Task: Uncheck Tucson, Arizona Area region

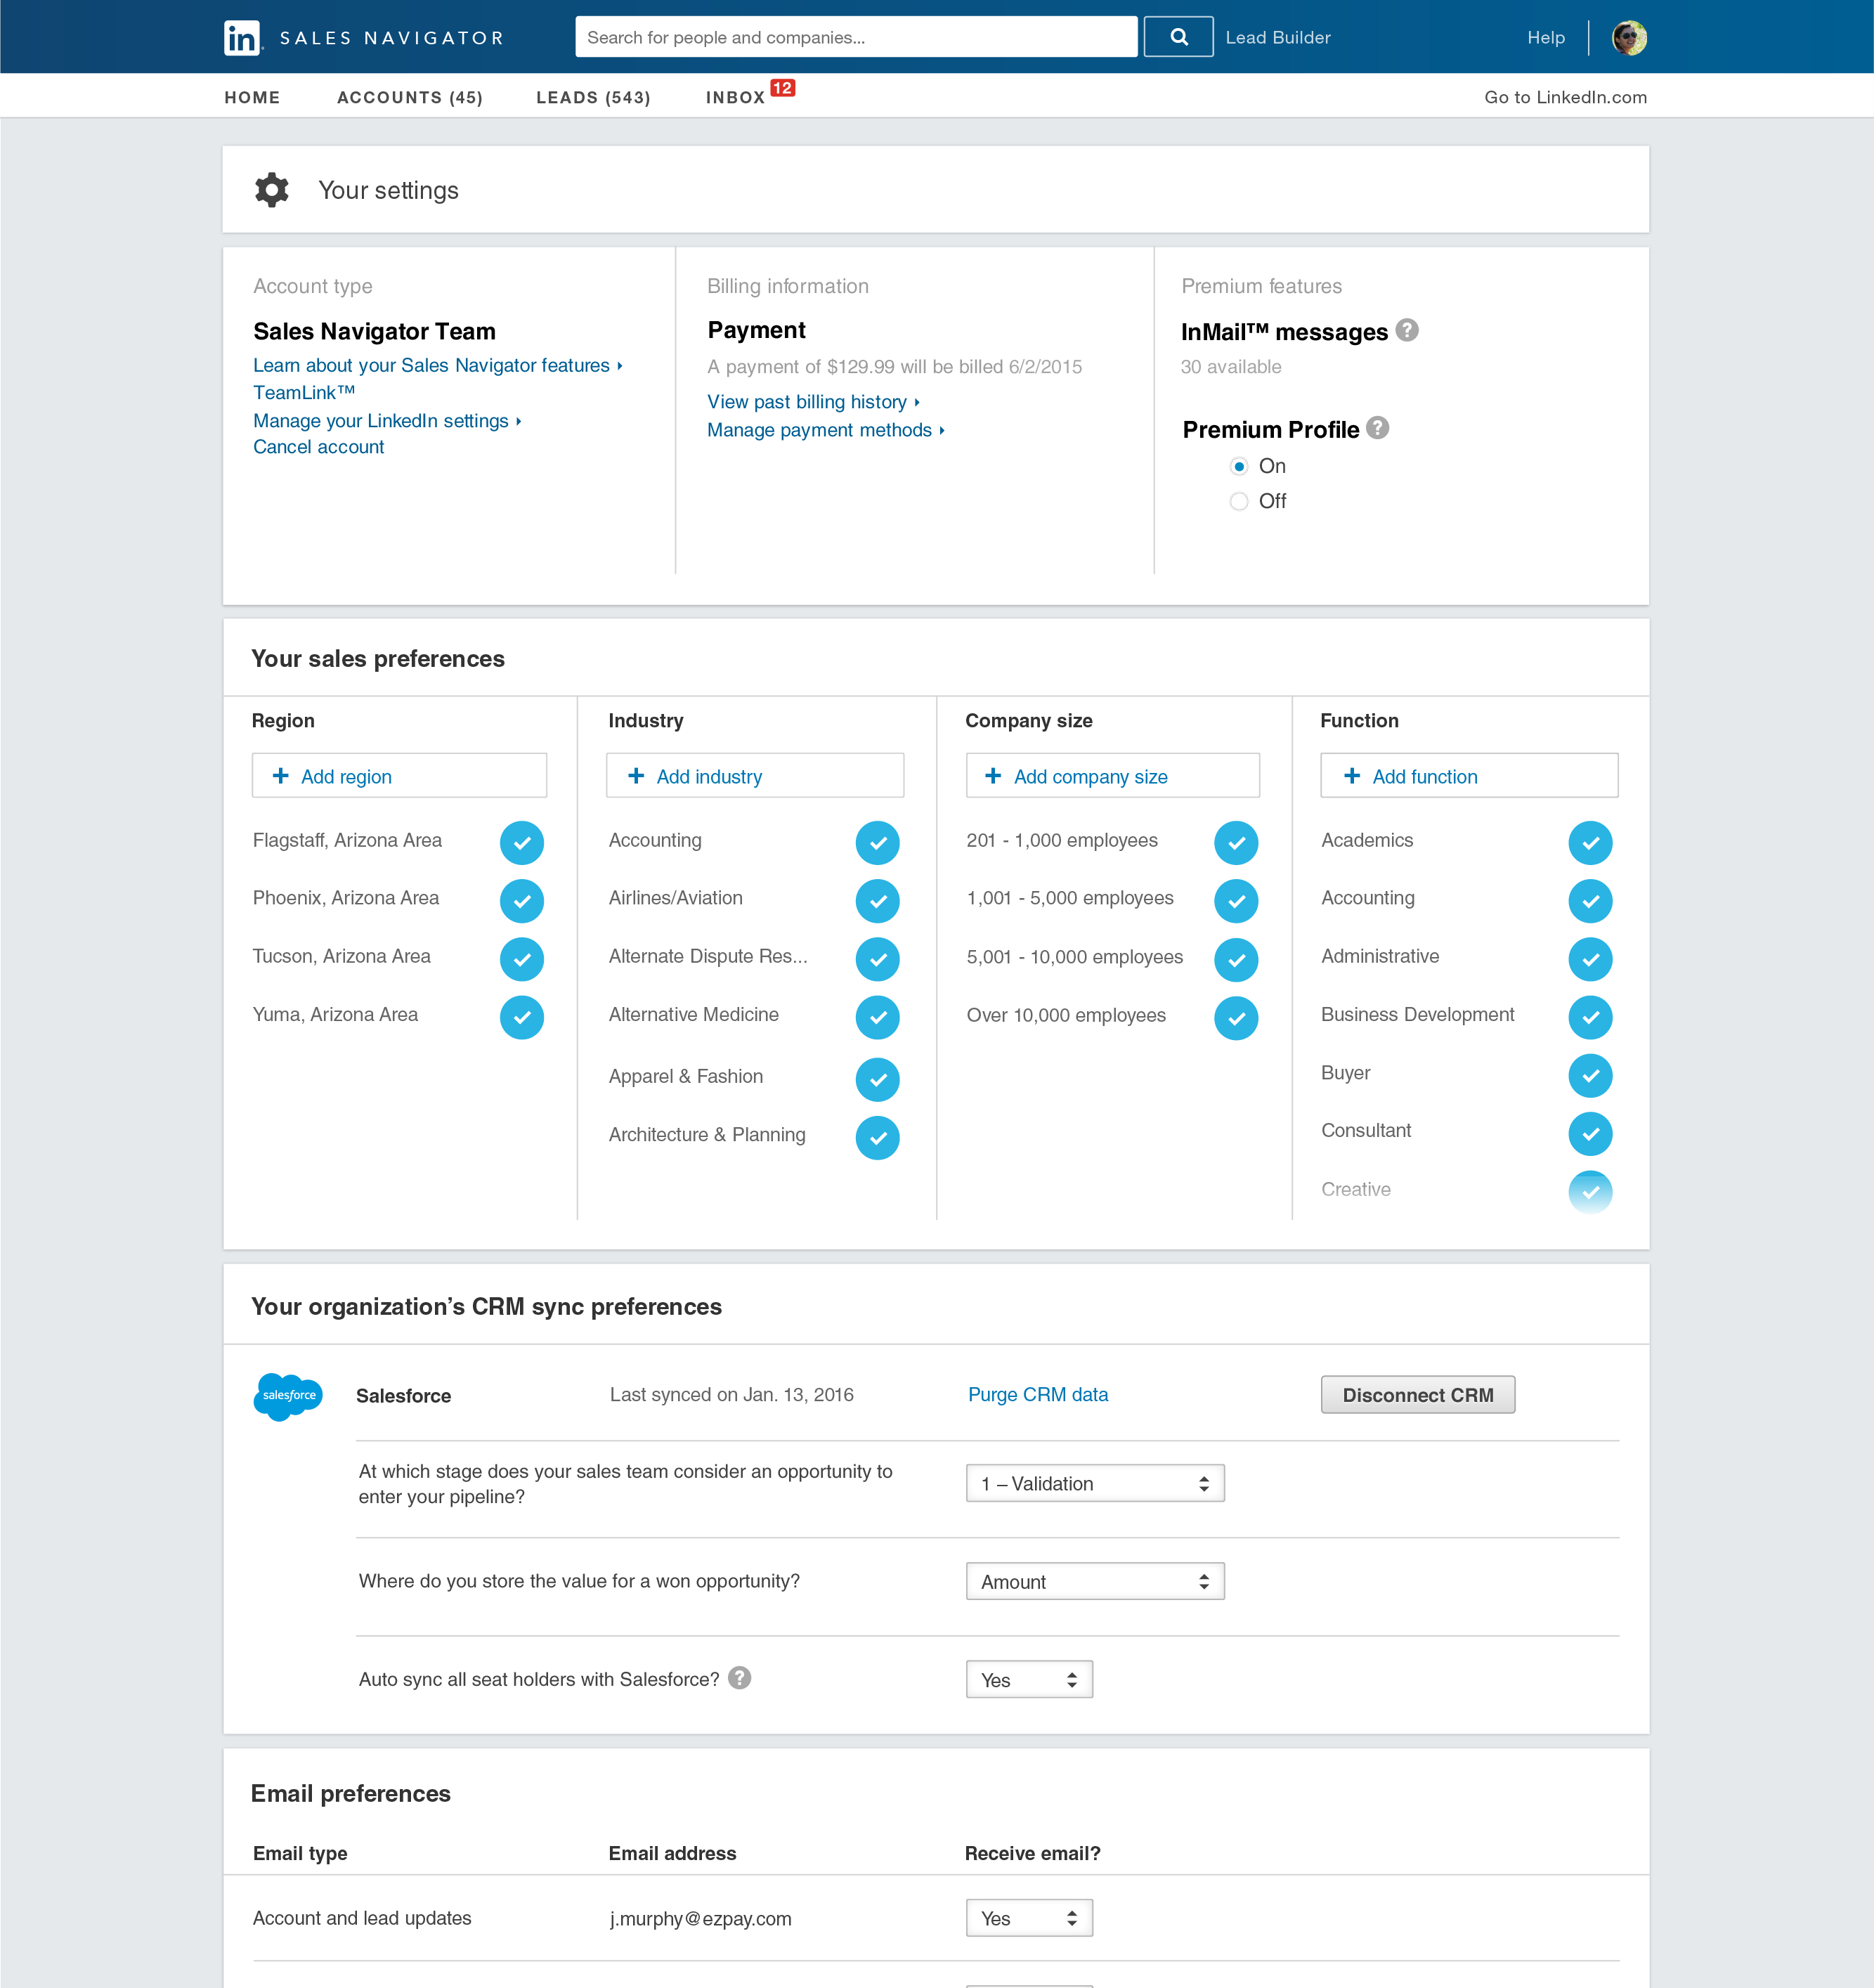Action: (x=522, y=959)
